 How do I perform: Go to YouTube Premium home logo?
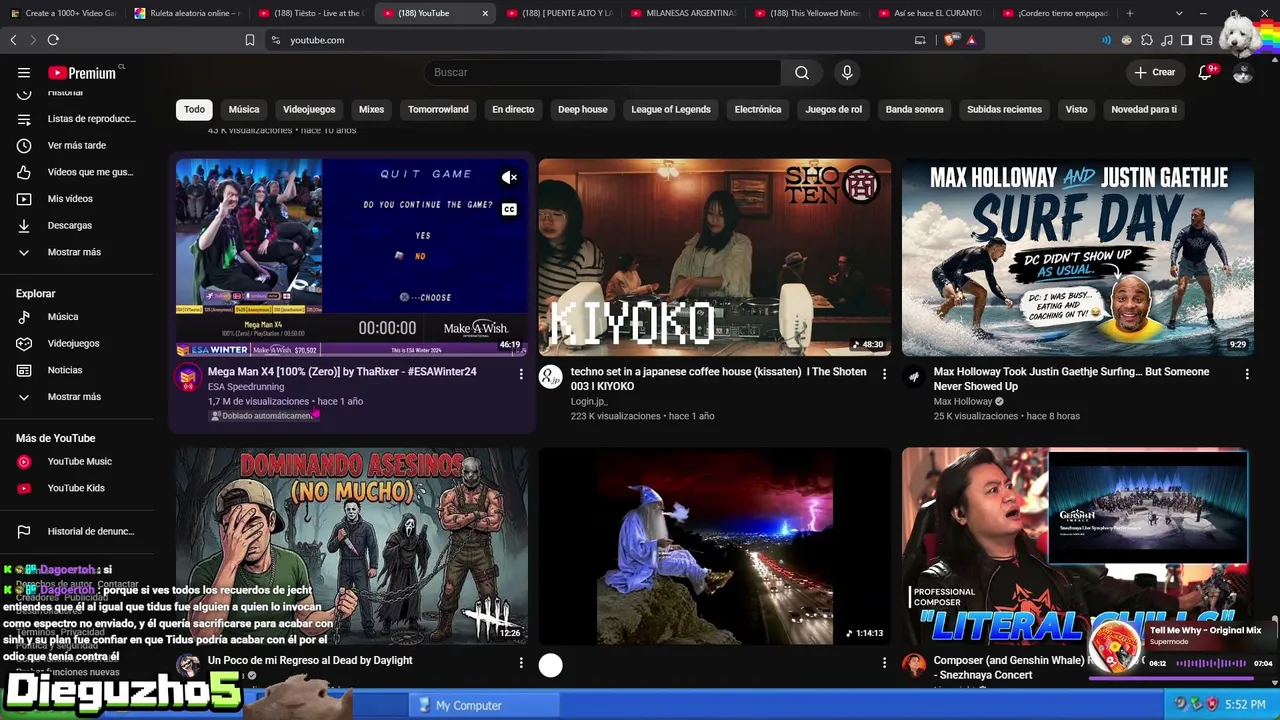[82, 72]
